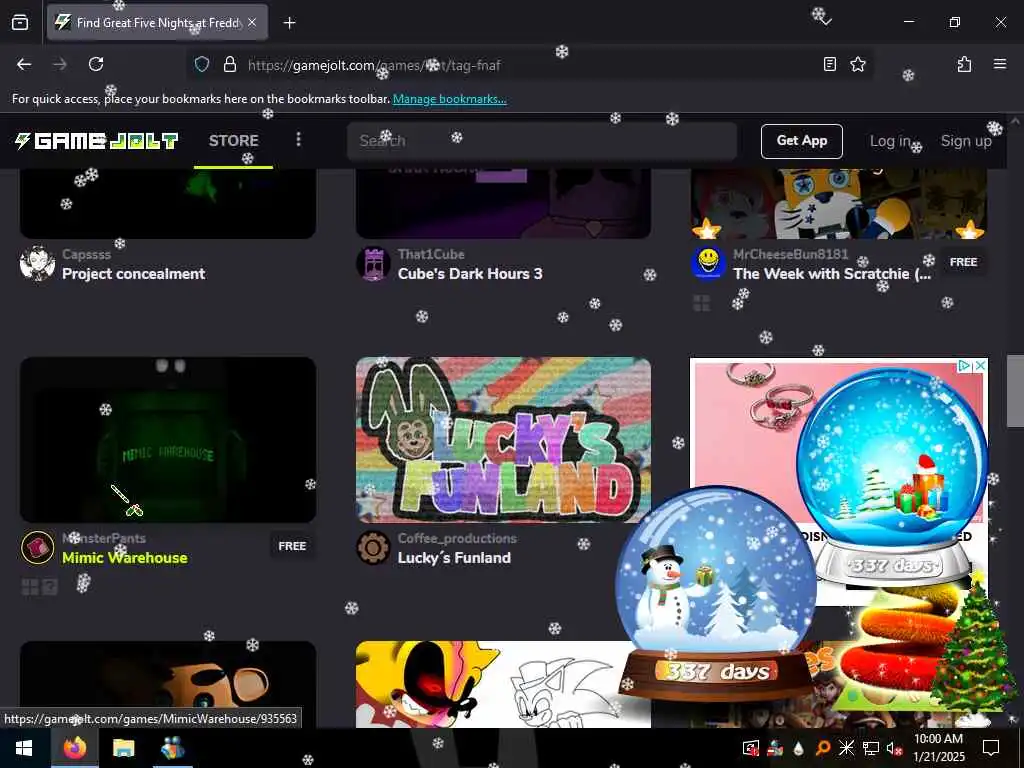Open the Lucky's Funland game thumbnail
The width and height of the screenshot is (1024, 768).
coord(503,440)
